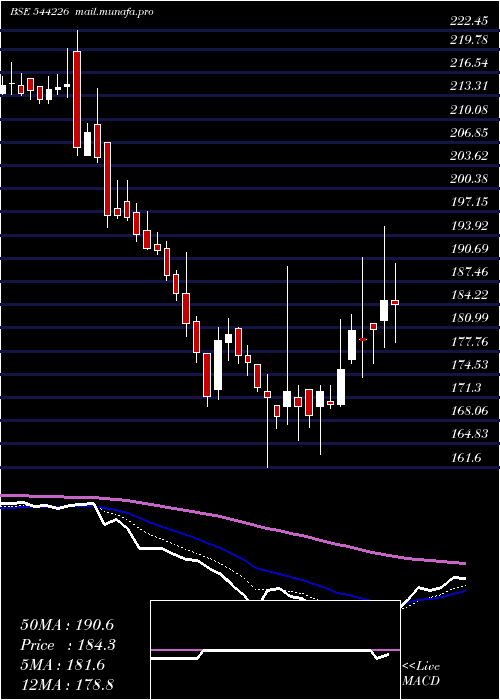Click the mail.munafa.pro watermark text
500x700 pixels.
pos(113,12)
